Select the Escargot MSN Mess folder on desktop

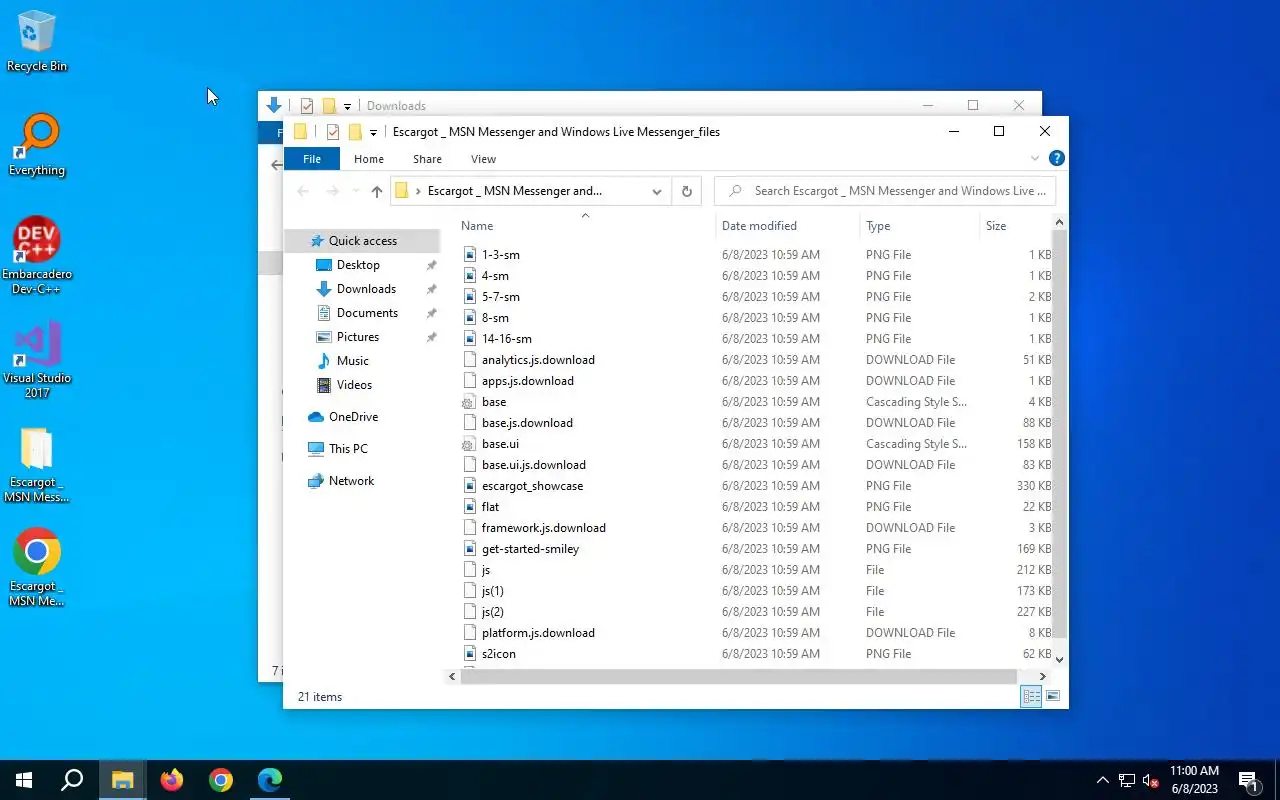tap(37, 465)
